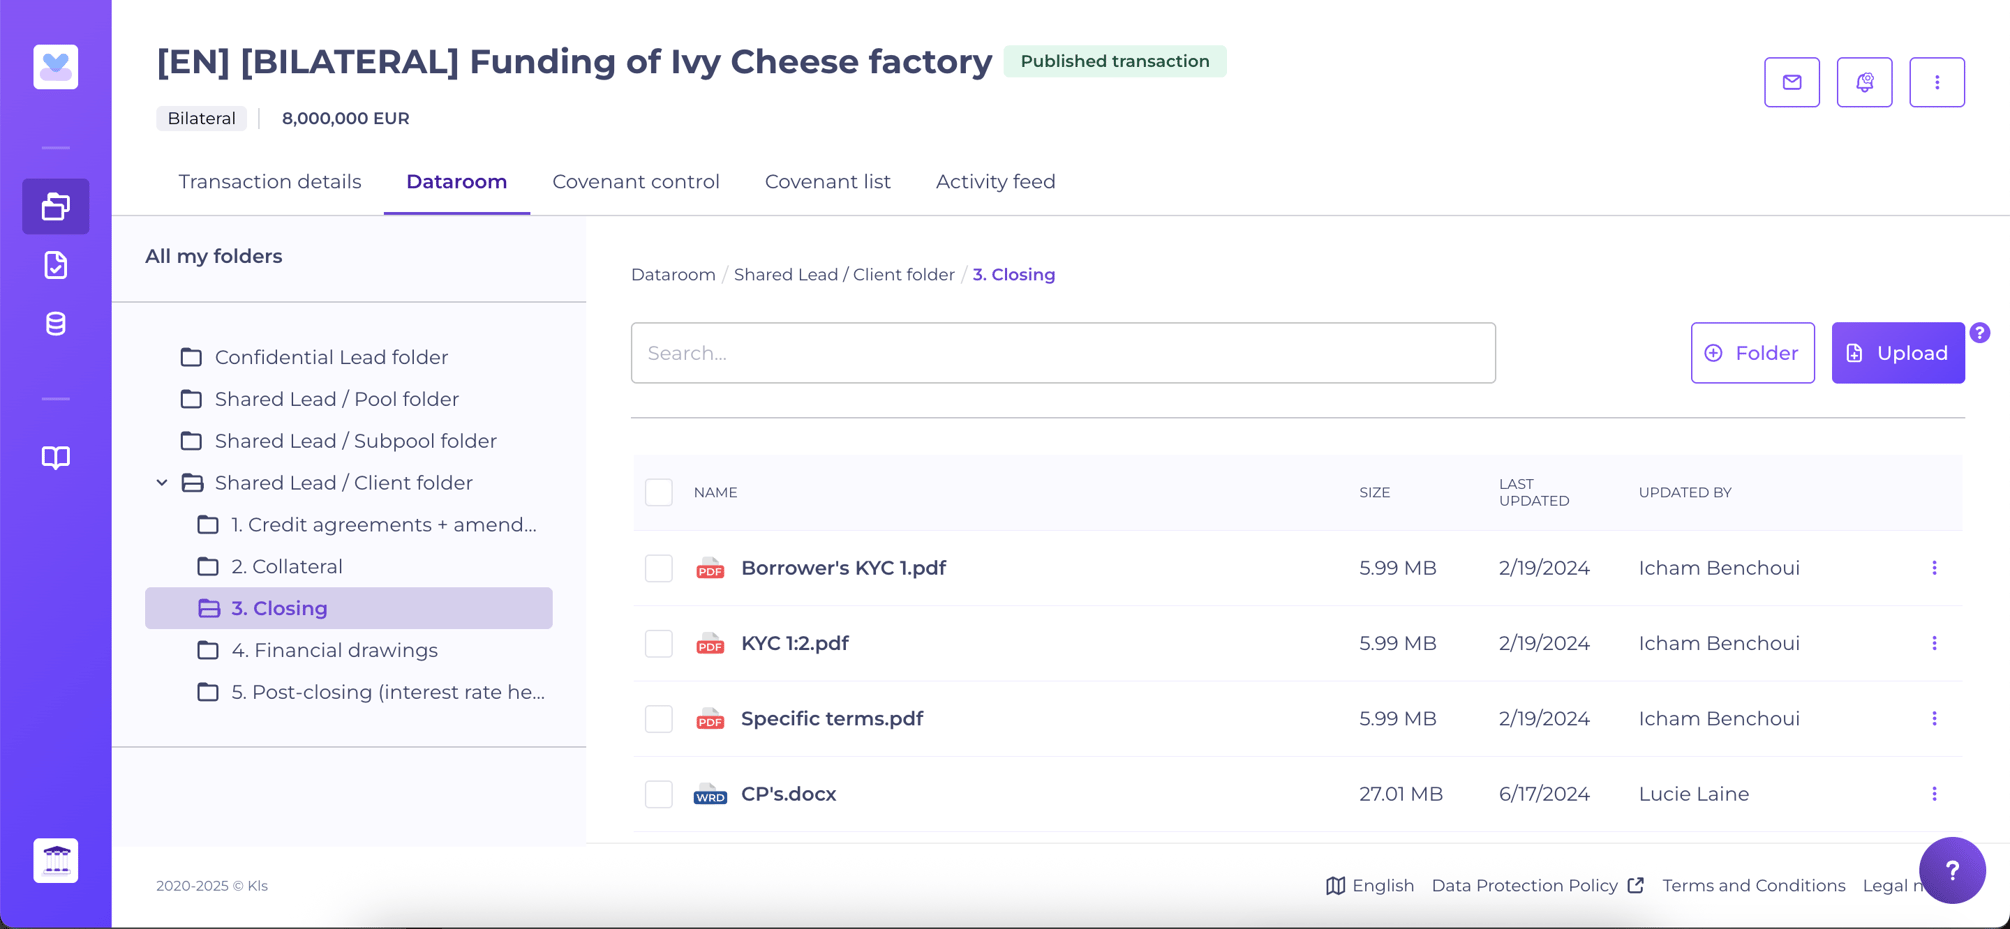Click the bank institution icon at sidebar bottom
Screen dimensions: 2010x929
click(x=56, y=860)
